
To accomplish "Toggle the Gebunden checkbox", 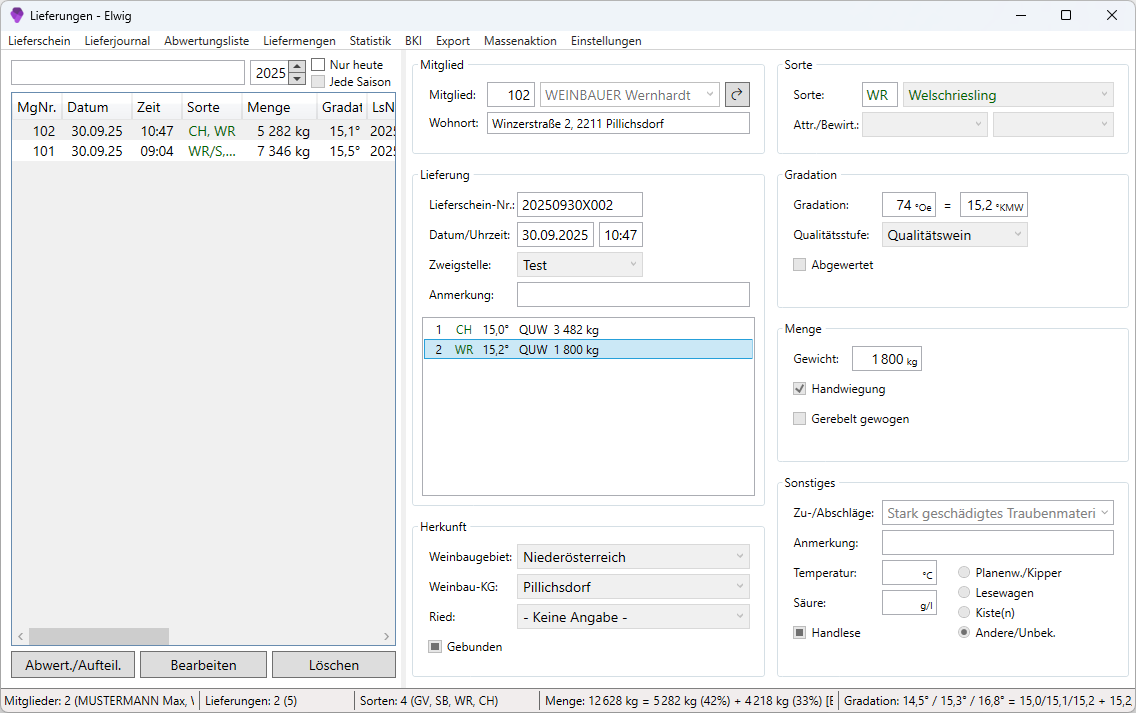I will click(x=435, y=646).
